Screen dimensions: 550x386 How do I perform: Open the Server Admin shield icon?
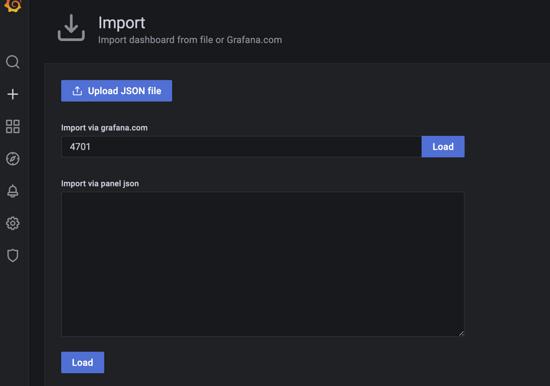pyautogui.click(x=13, y=255)
